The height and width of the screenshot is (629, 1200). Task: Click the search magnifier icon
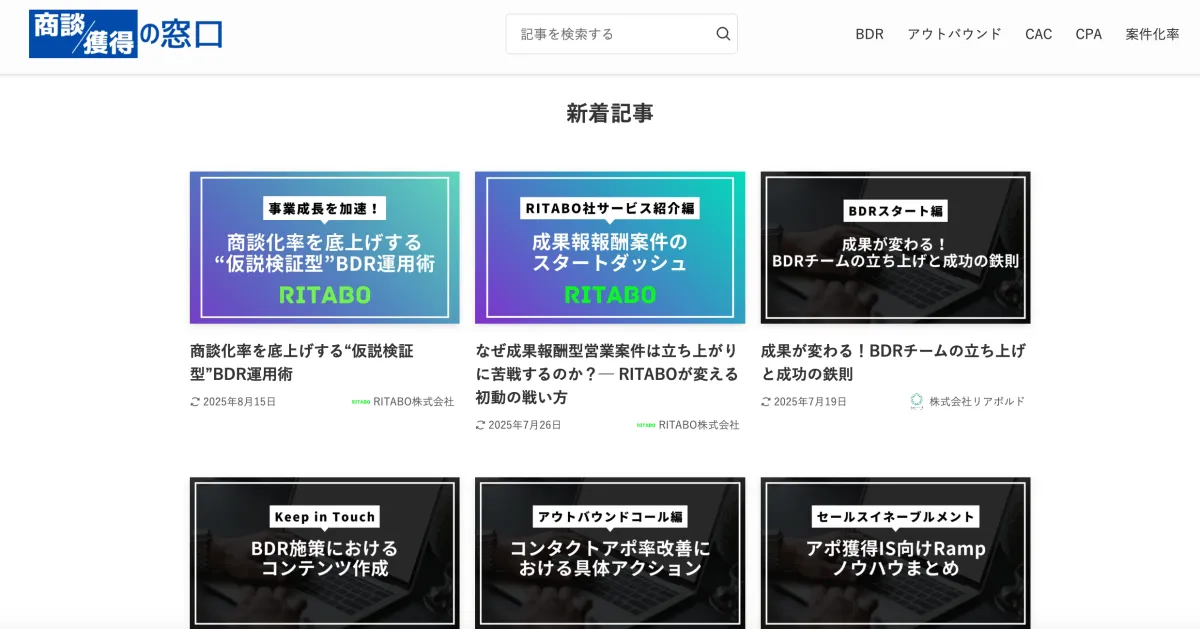point(723,34)
